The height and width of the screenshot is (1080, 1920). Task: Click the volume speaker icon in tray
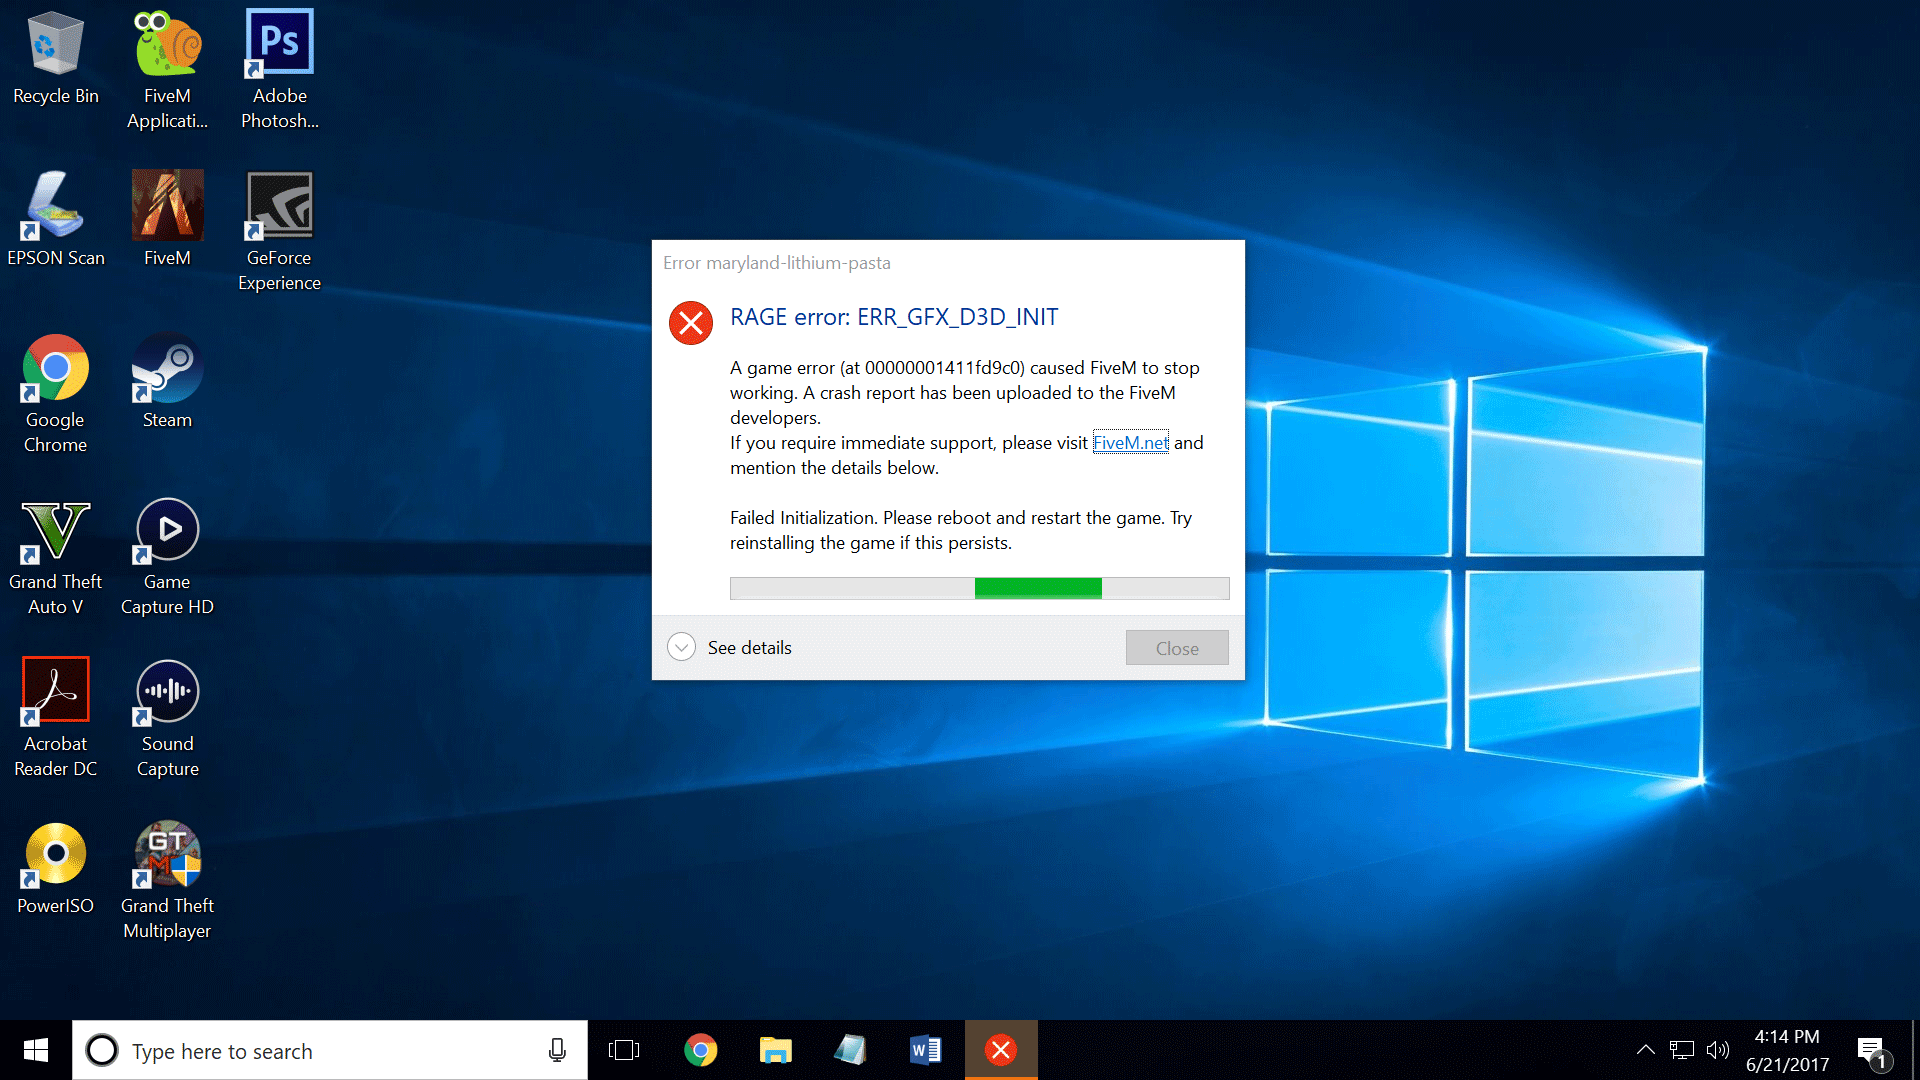pyautogui.click(x=1718, y=1050)
